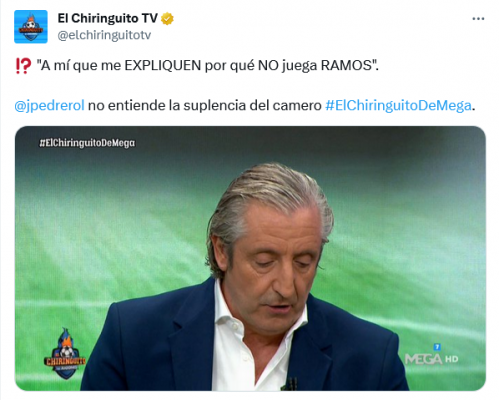Open the #ElChiringuitoDeMega hashtag link

pos(398,105)
